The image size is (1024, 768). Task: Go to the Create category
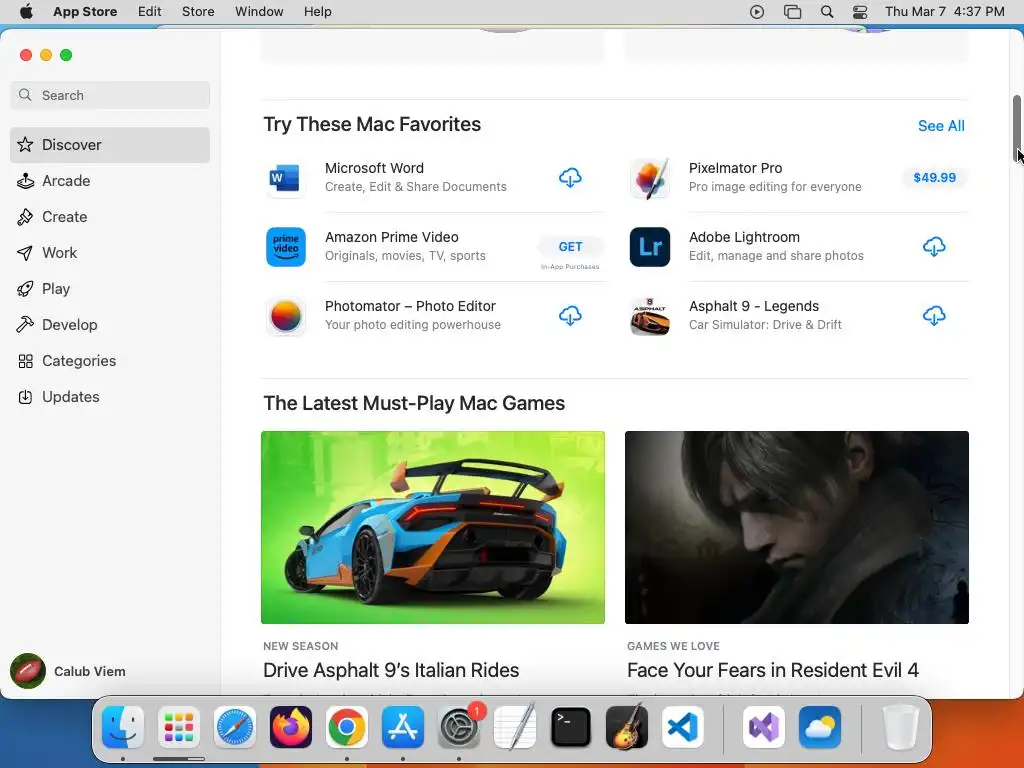(110, 217)
